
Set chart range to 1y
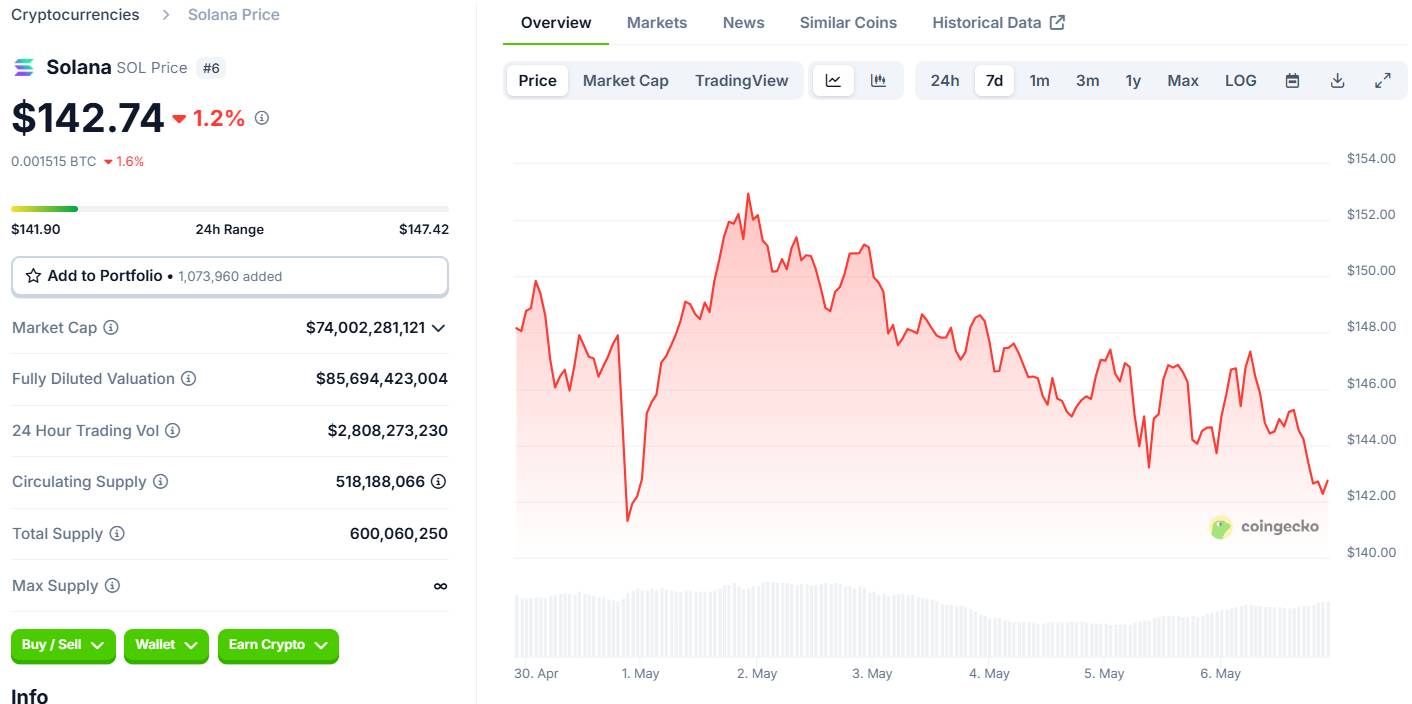tap(1133, 81)
